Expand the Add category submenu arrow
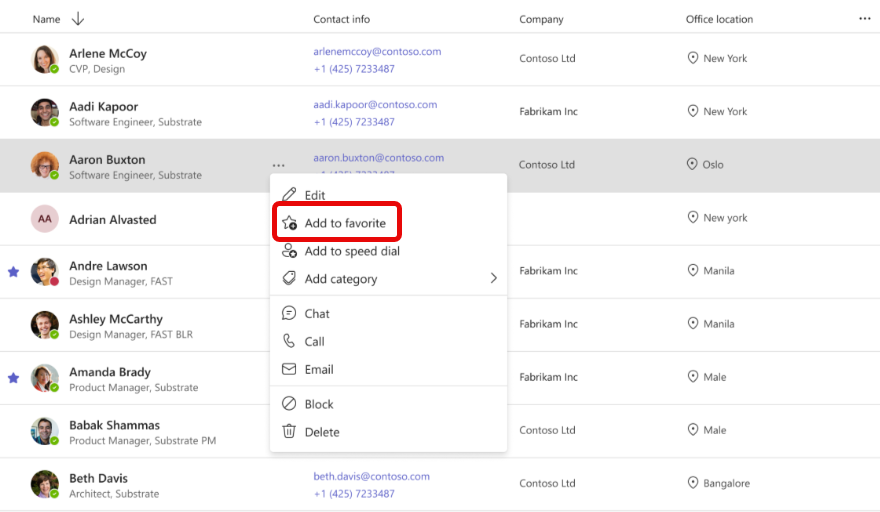The height and width of the screenshot is (512, 880). (493, 279)
